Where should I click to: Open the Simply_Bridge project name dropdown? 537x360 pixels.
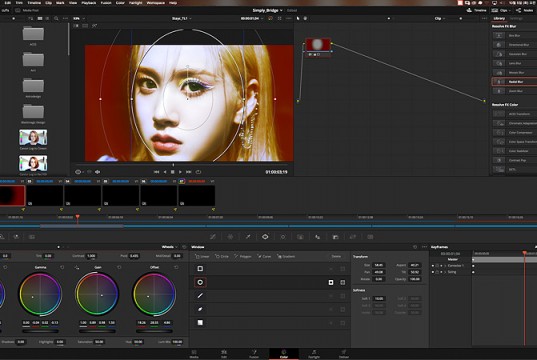pyautogui.click(x=267, y=11)
